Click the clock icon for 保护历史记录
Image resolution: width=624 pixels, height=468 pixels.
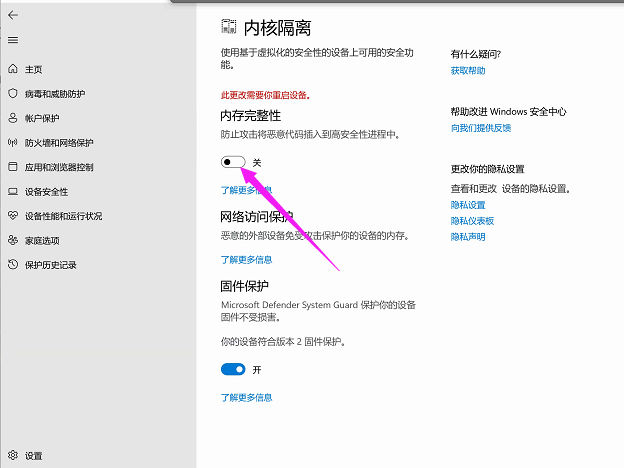point(13,265)
